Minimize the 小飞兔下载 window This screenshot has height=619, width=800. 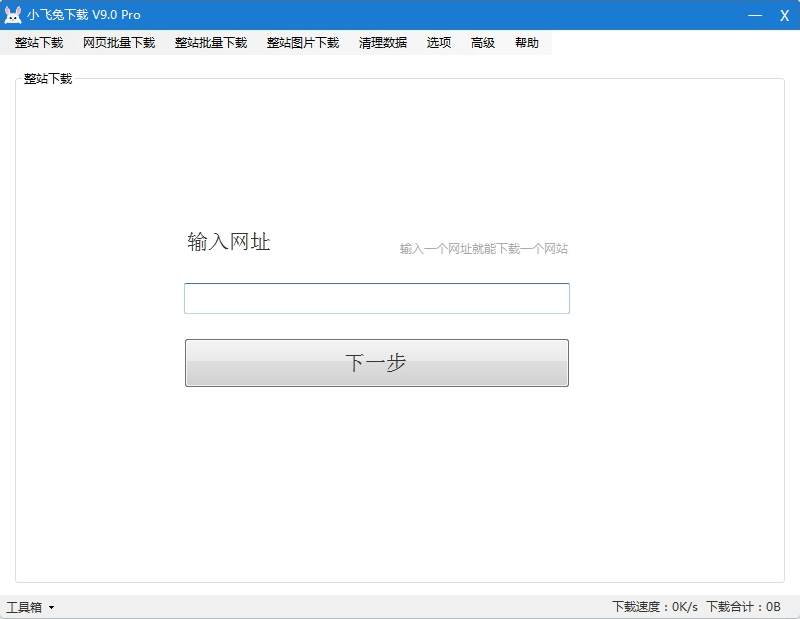click(755, 15)
